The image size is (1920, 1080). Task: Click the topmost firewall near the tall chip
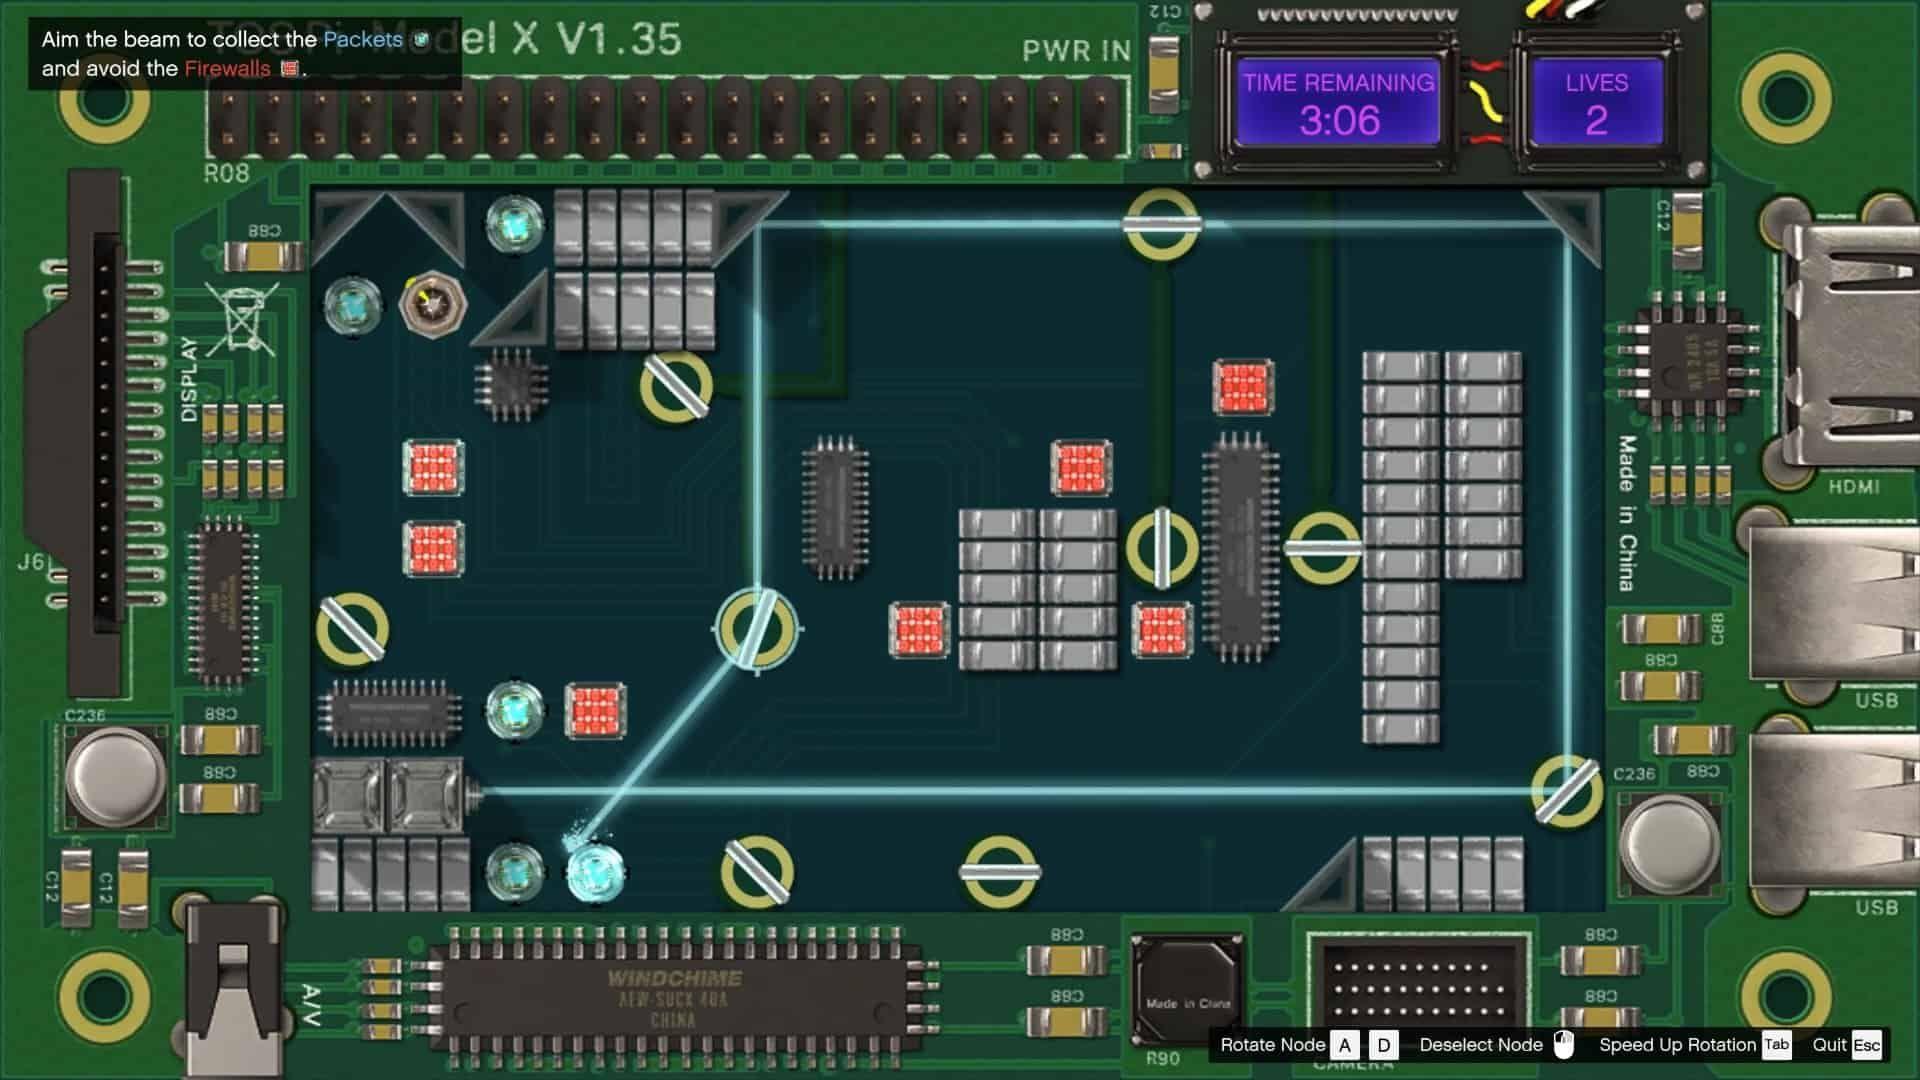tap(1243, 387)
